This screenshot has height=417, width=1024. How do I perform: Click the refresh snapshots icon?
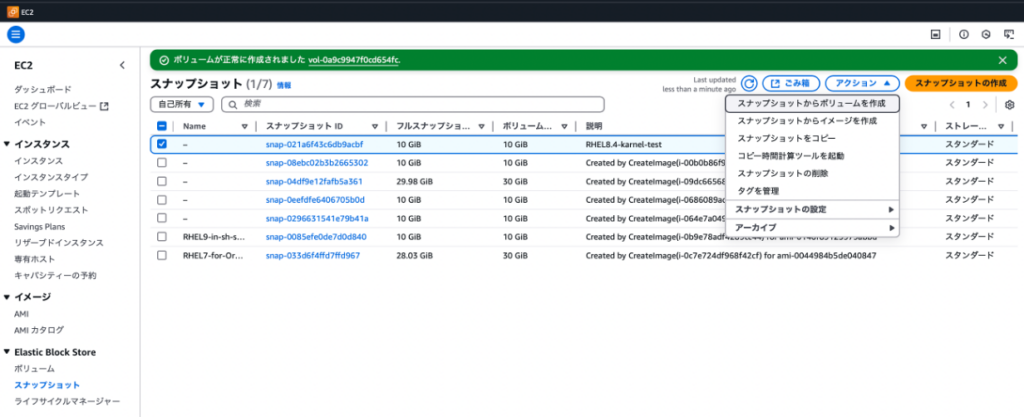tap(749, 84)
